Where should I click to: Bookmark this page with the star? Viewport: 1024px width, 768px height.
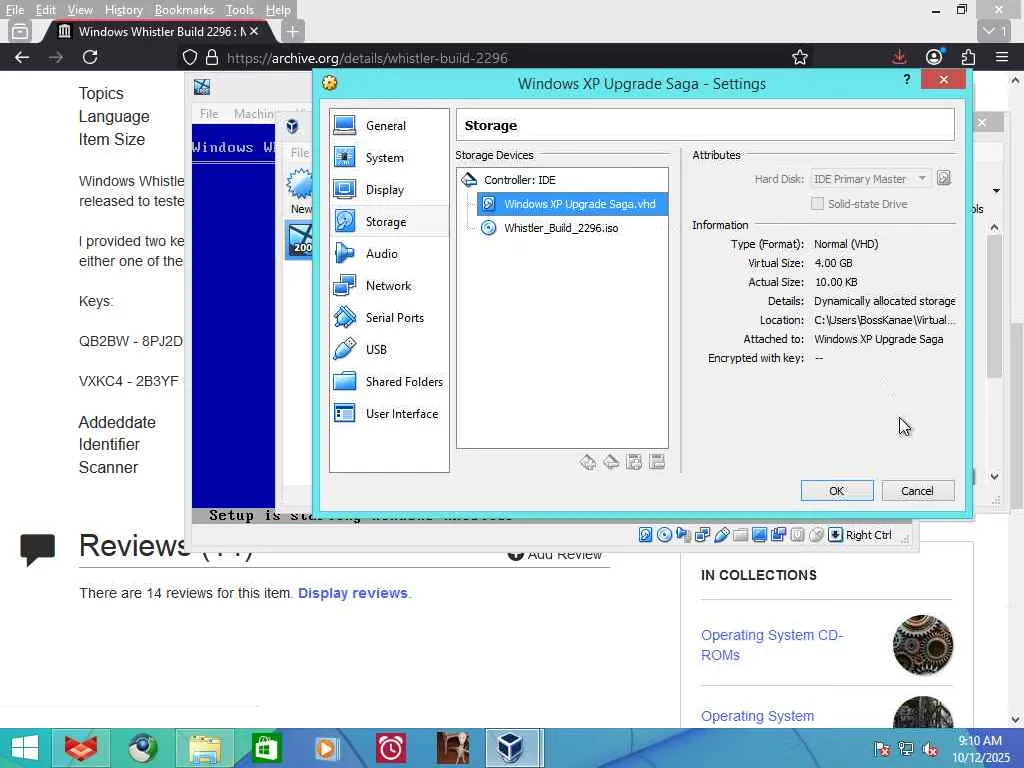800,57
